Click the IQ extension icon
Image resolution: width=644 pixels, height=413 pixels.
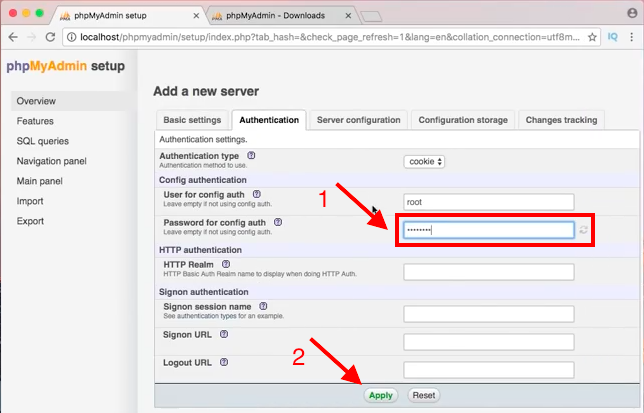(x=613, y=37)
